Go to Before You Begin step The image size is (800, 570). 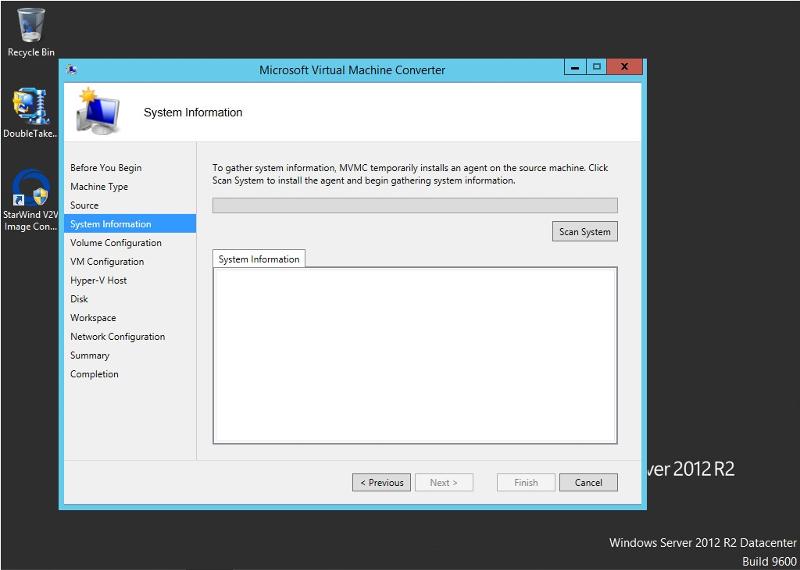[x=106, y=168]
